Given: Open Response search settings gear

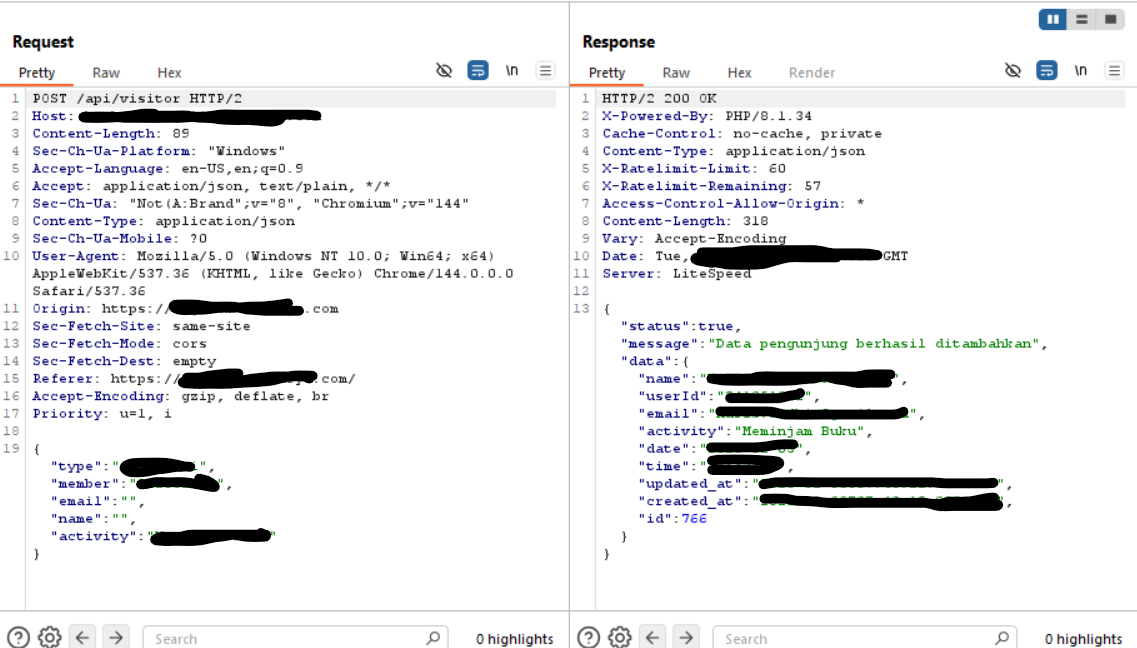Looking at the screenshot, I should 619,637.
